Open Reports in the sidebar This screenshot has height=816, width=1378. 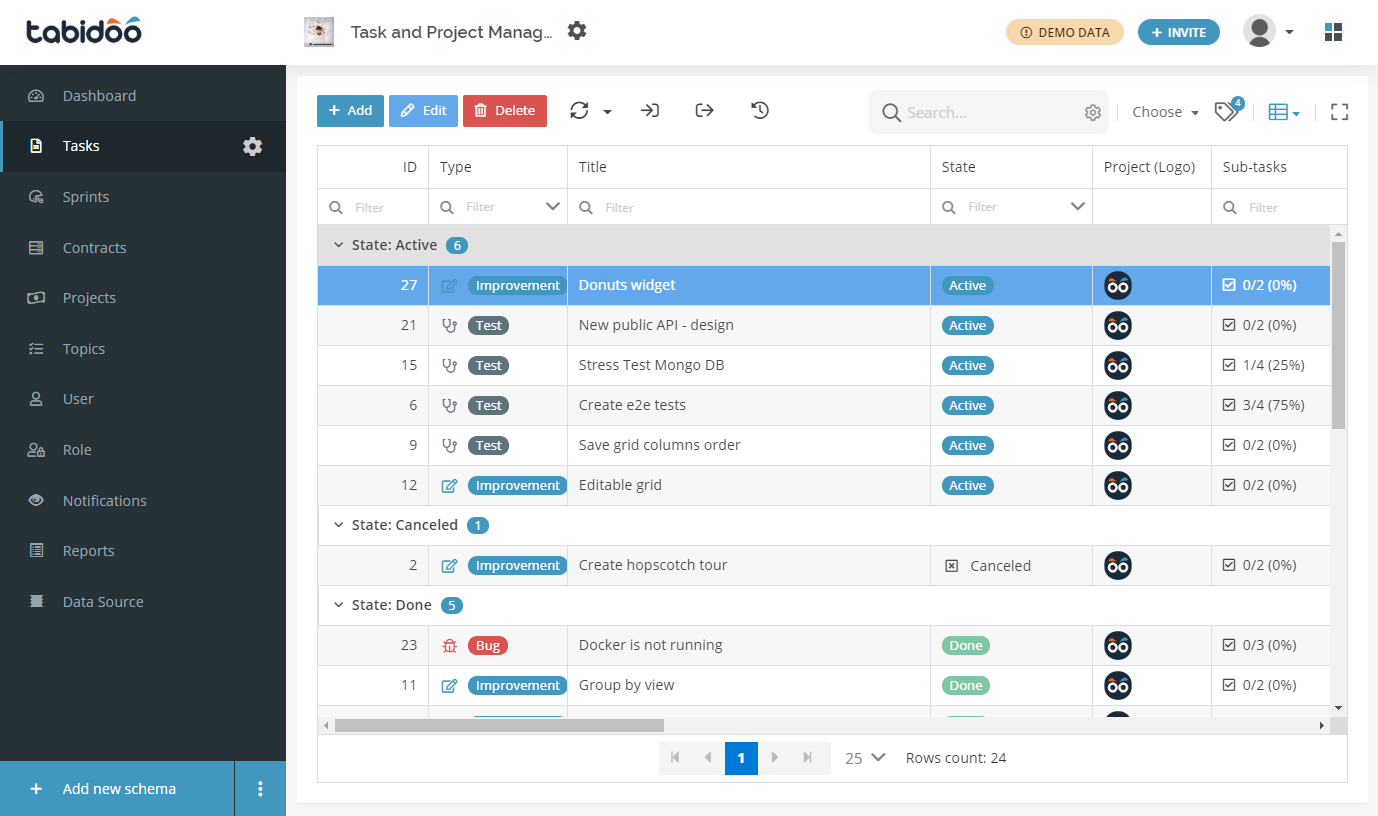tap(143, 551)
